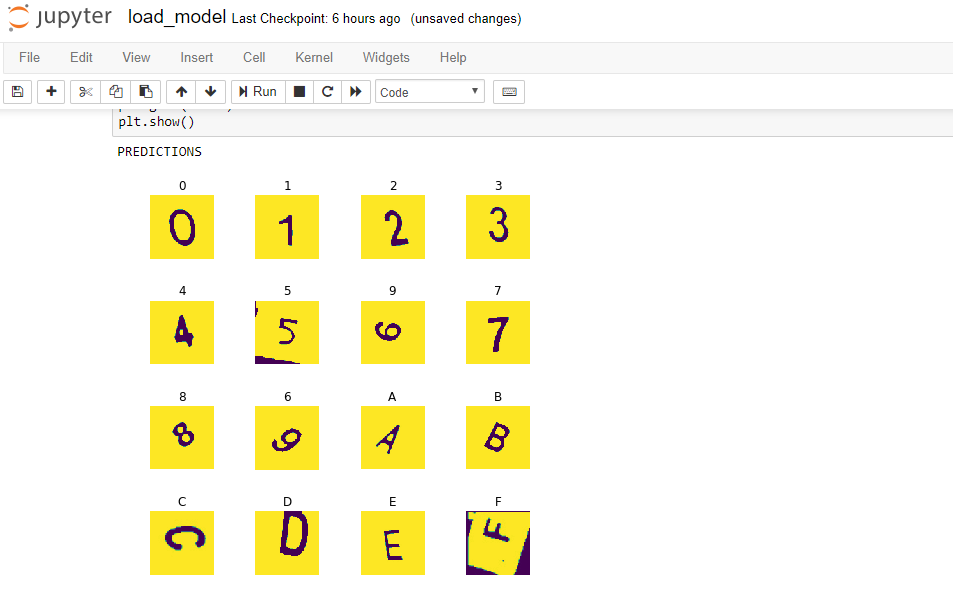Restart kernel and run all cells
Screen dimensions: 953x597
point(356,92)
